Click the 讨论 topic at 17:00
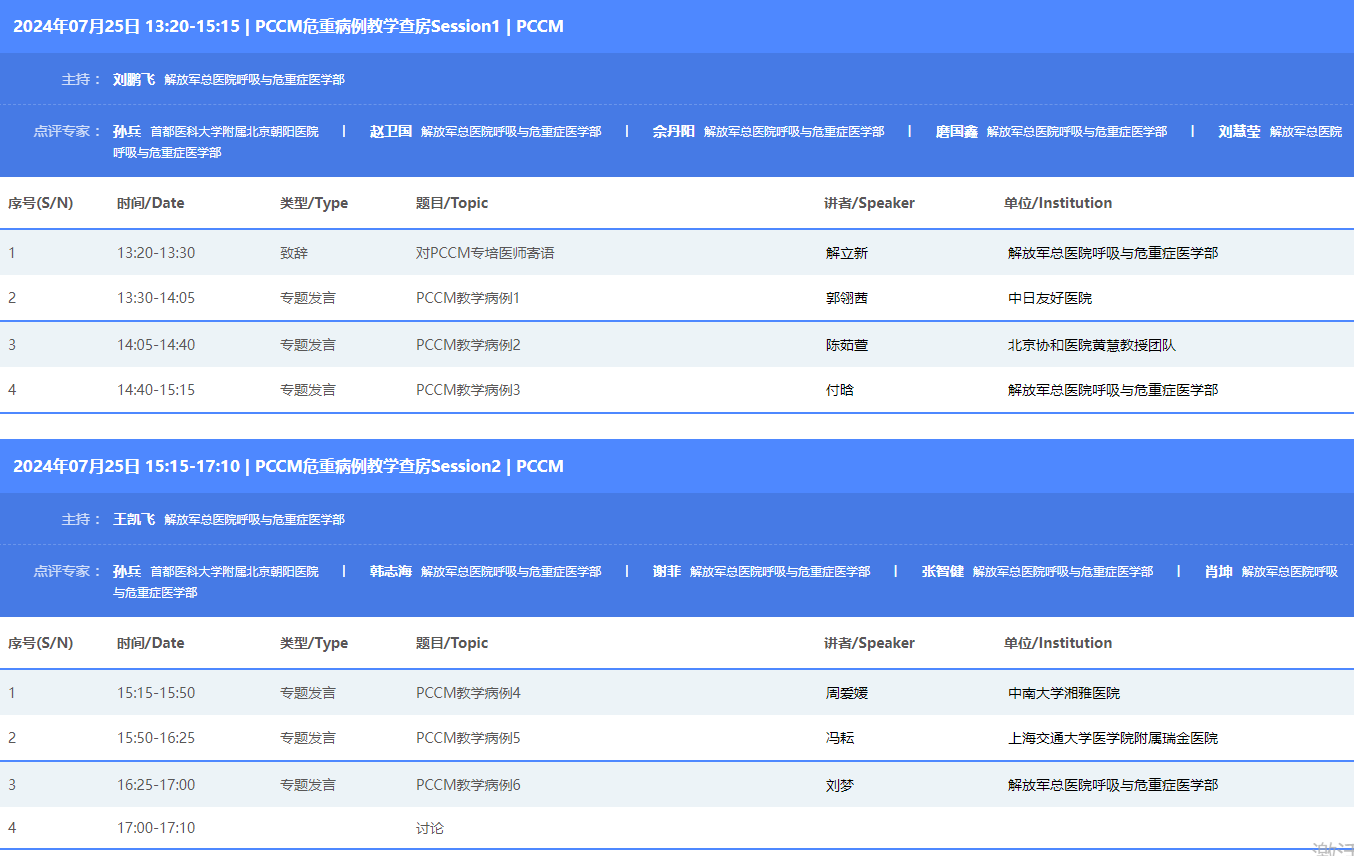This screenshot has width=1354, height=856. coord(430,828)
